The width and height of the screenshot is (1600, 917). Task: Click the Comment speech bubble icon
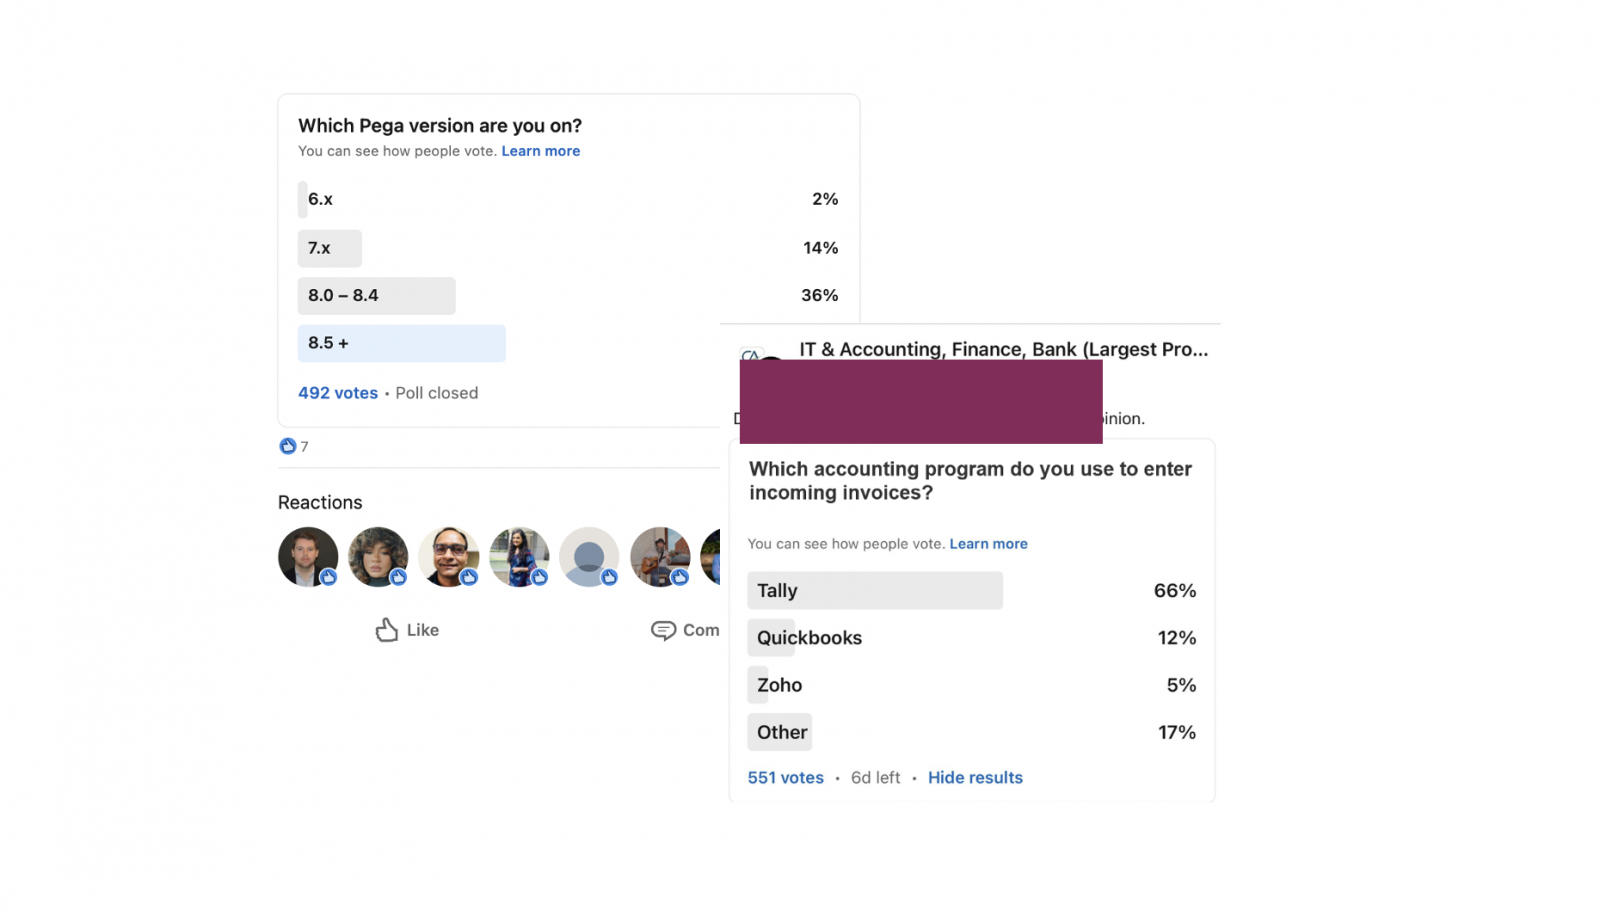pos(663,630)
